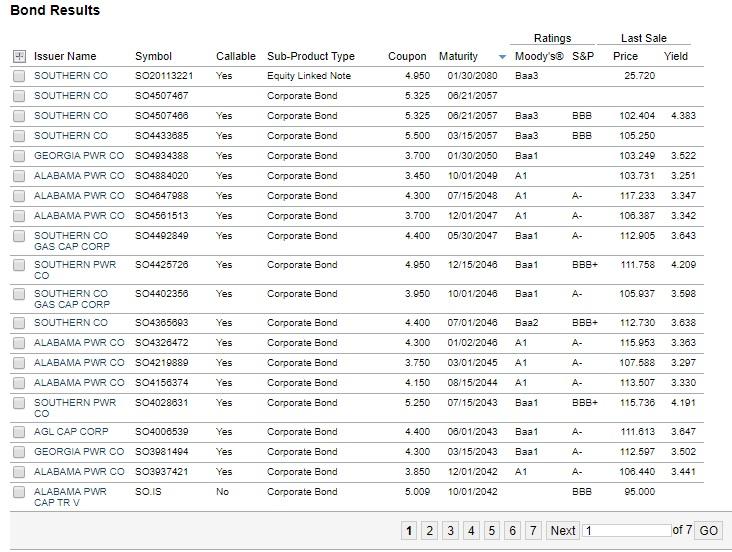Click the Next page button
This screenshot has width=732, height=552.
pos(563,531)
